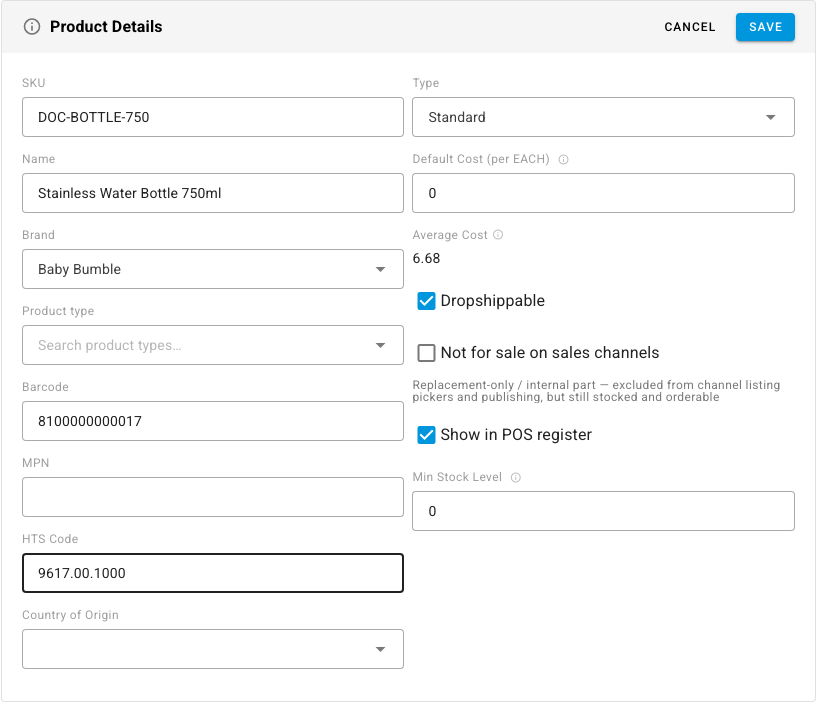The width and height of the screenshot is (817, 702).
Task: Click the Replacement-only helper description text
Action: pos(596,391)
